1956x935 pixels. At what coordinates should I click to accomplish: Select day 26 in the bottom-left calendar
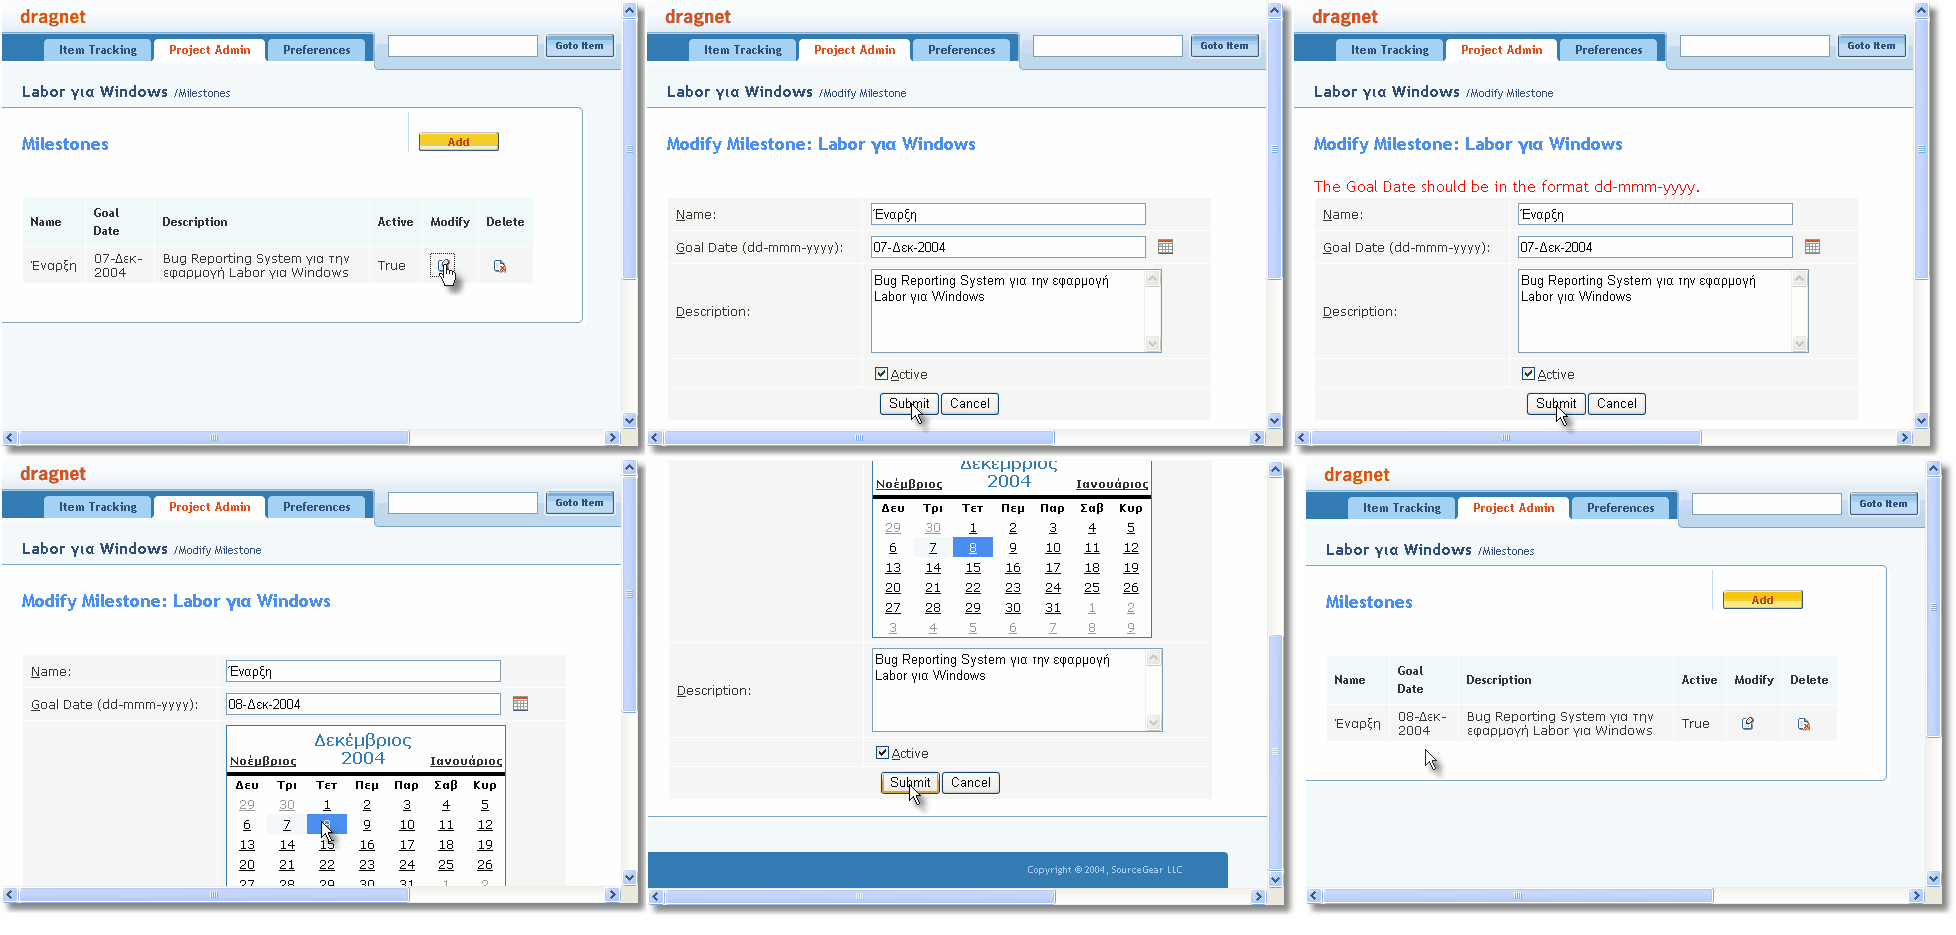485,865
